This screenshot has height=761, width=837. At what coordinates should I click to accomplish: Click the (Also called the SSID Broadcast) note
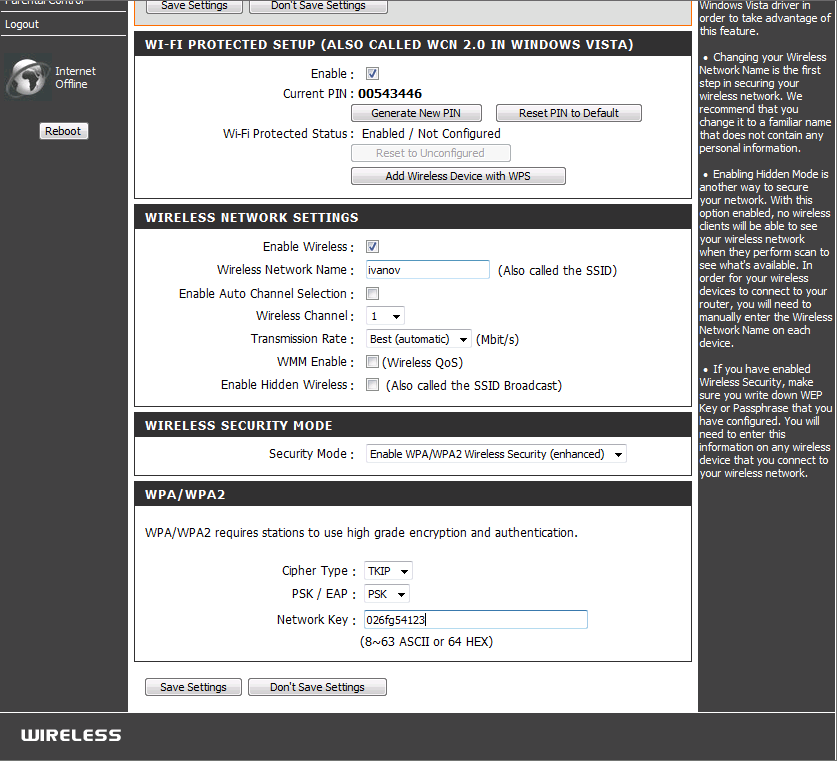474,386
